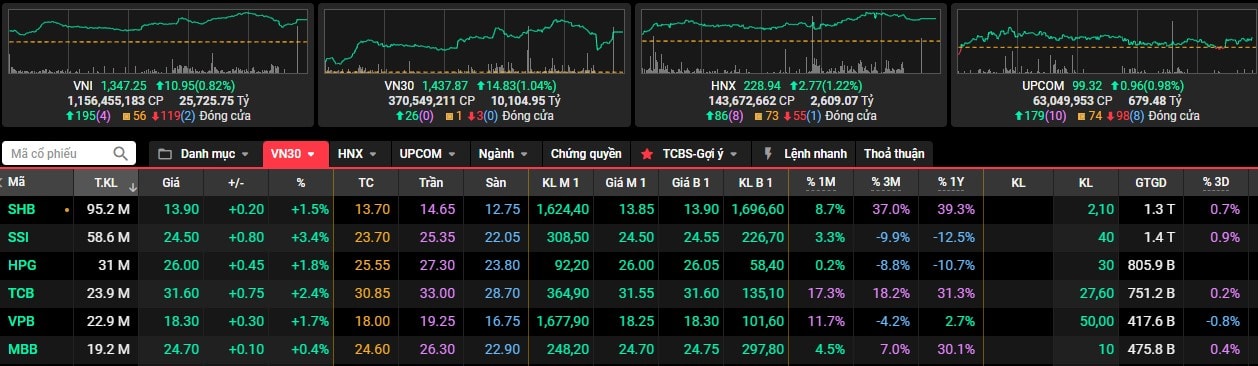The width and height of the screenshot is (1258, 366).
Task: Open the UPCOM index chart thumbnail
Action: coord(1104,65)
